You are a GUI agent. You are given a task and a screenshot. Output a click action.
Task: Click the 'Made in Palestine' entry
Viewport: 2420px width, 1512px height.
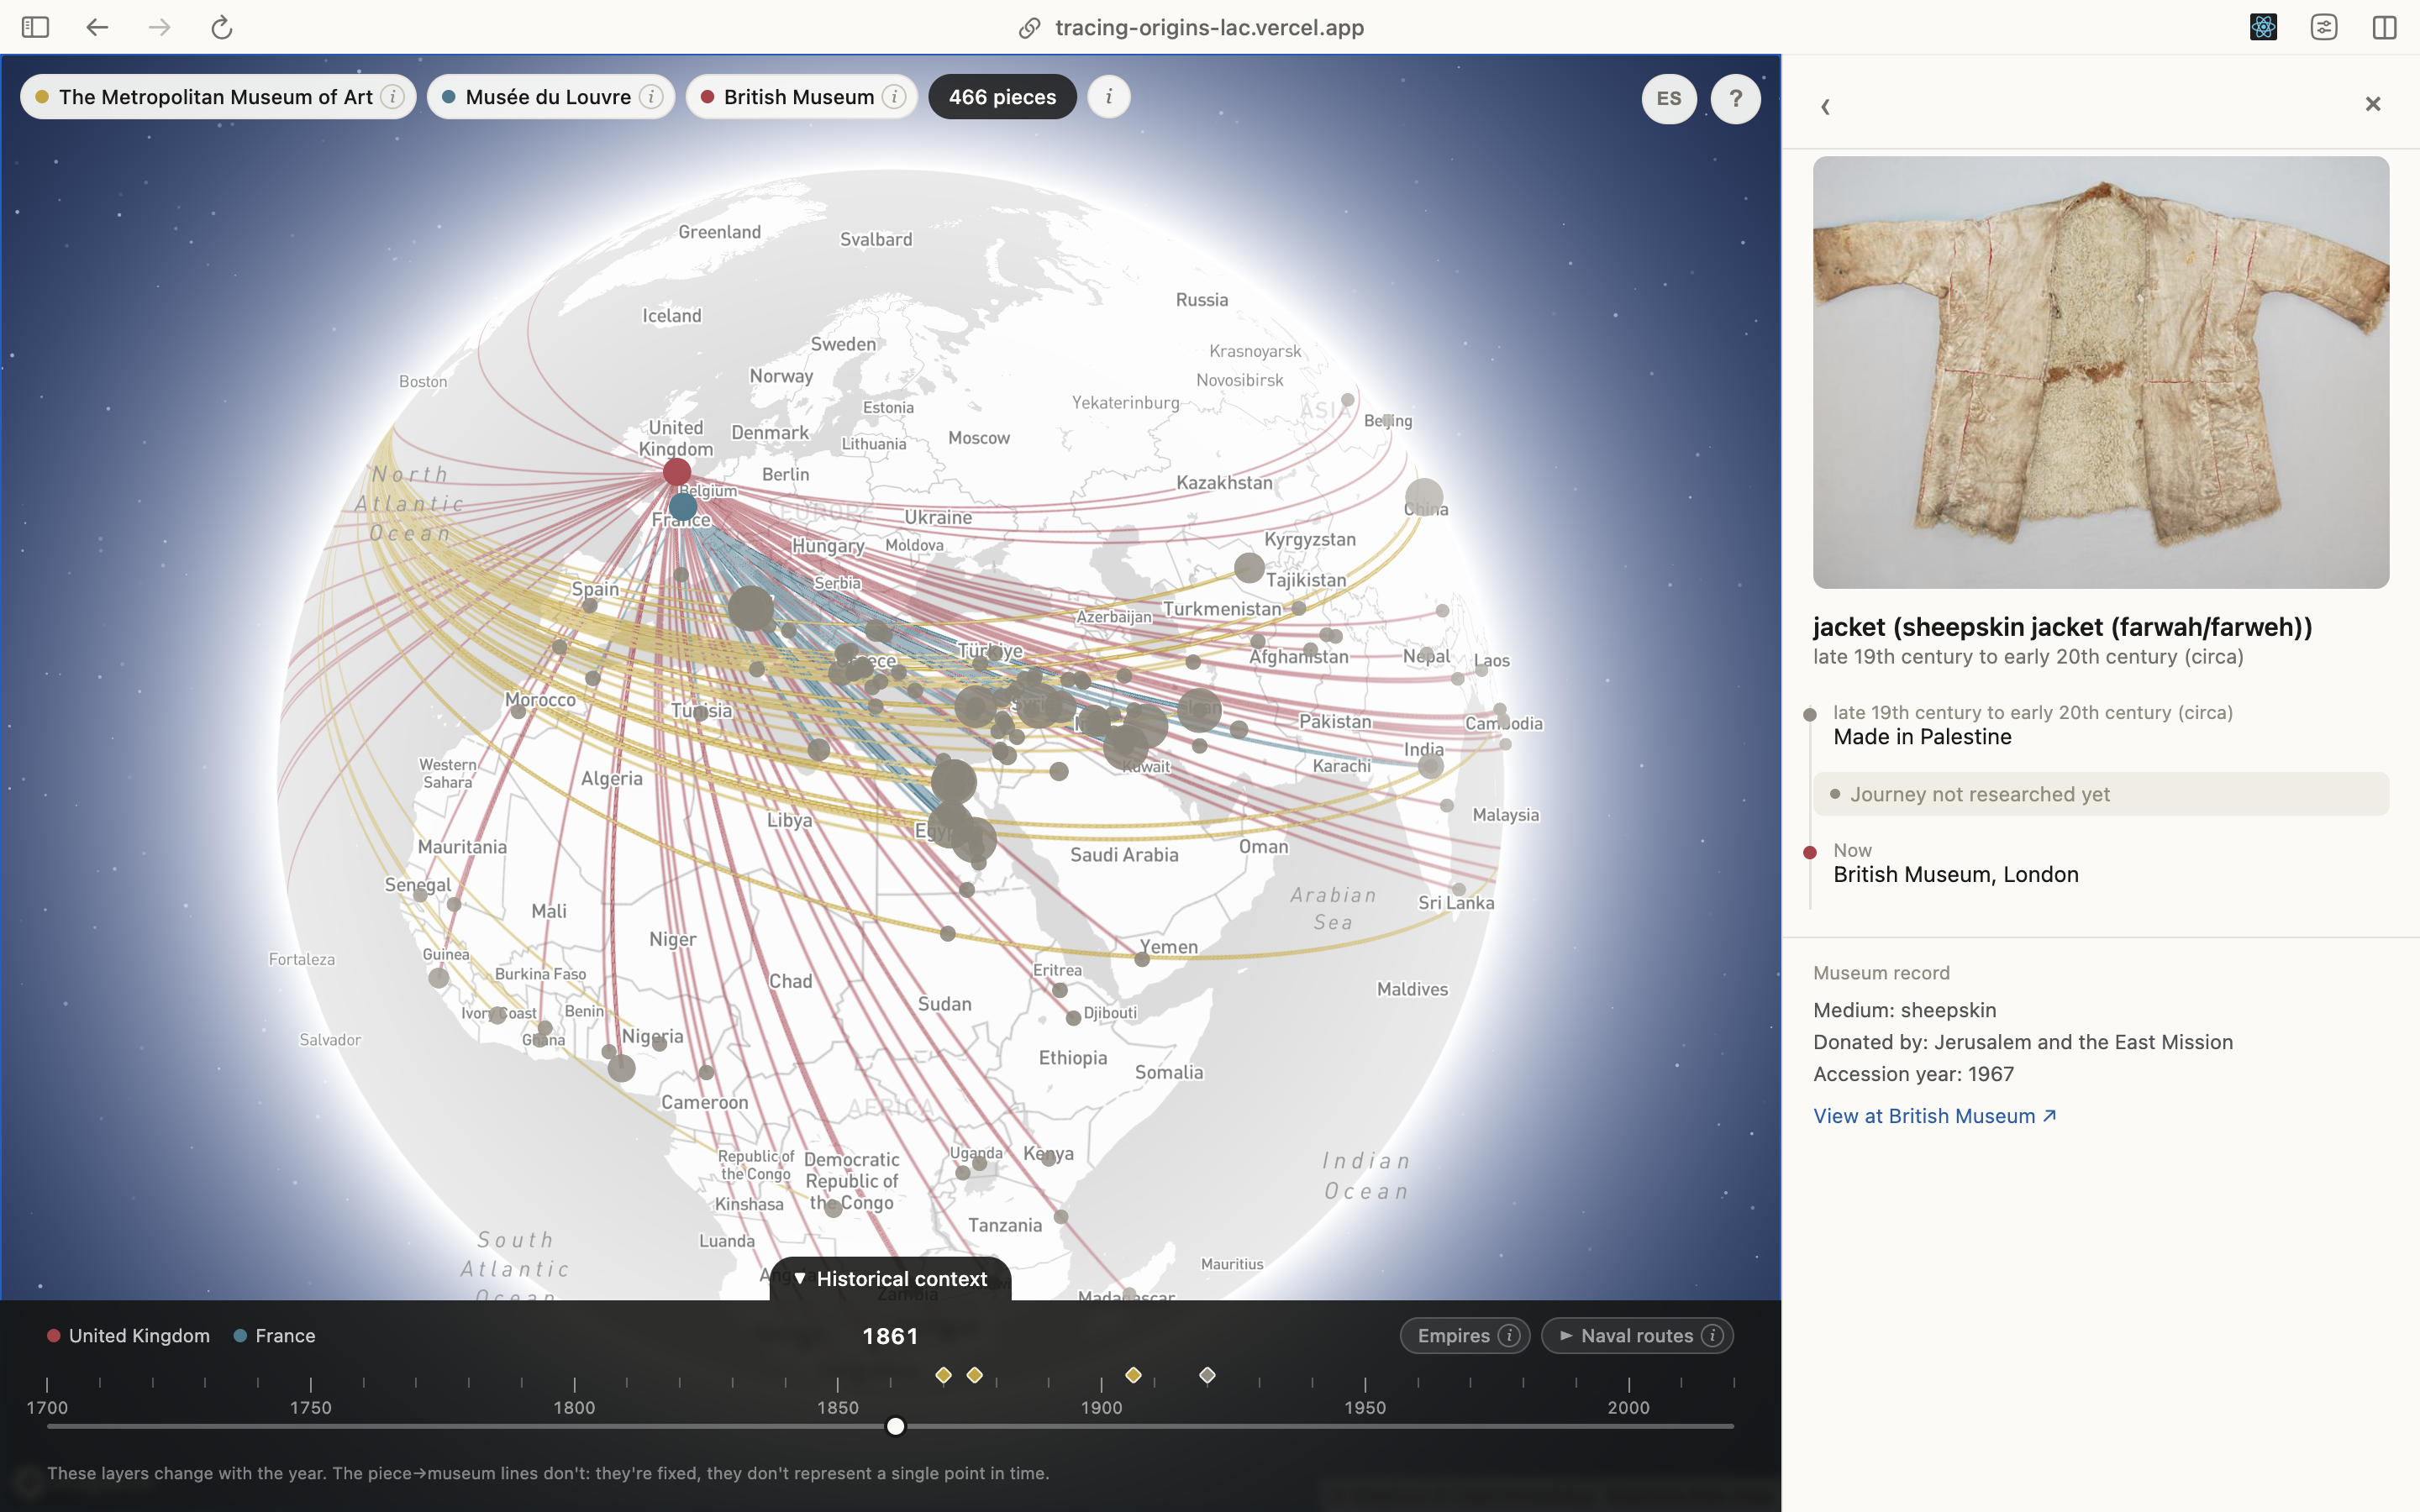pos(1922,737)
